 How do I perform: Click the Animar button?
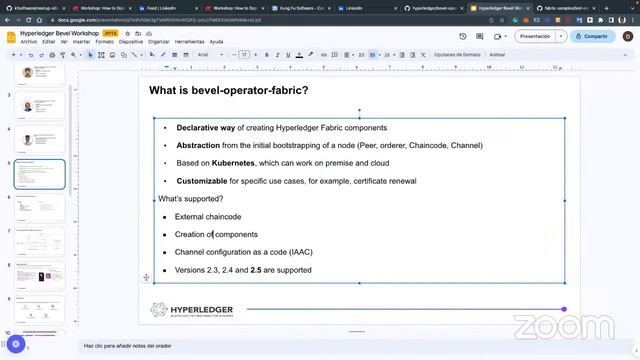tap(497, 55)
